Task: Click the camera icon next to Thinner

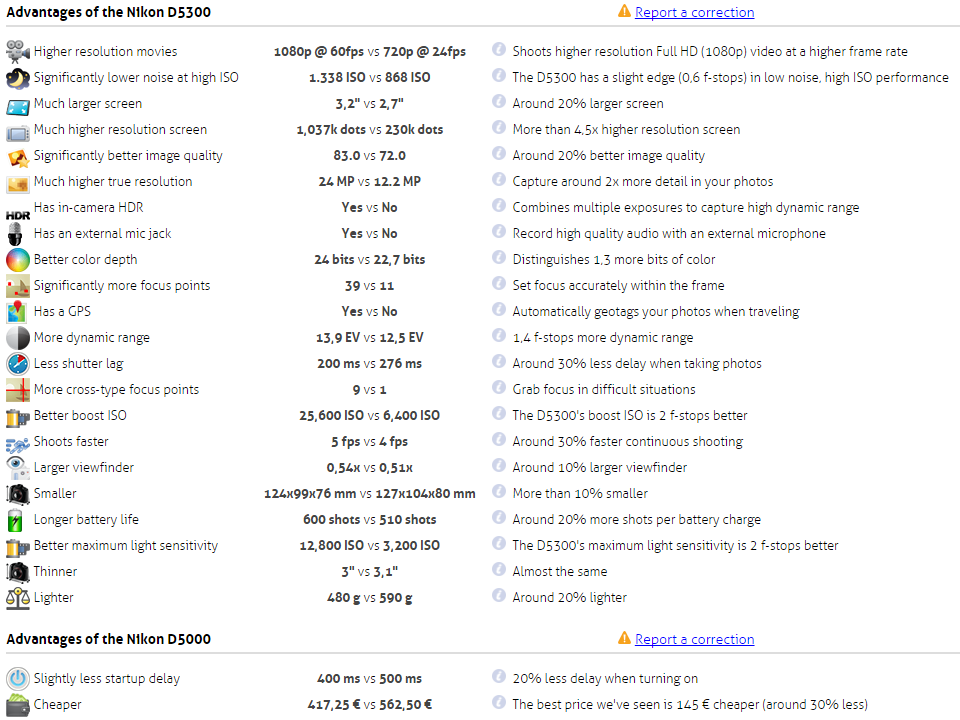Action: click(18, 572)
